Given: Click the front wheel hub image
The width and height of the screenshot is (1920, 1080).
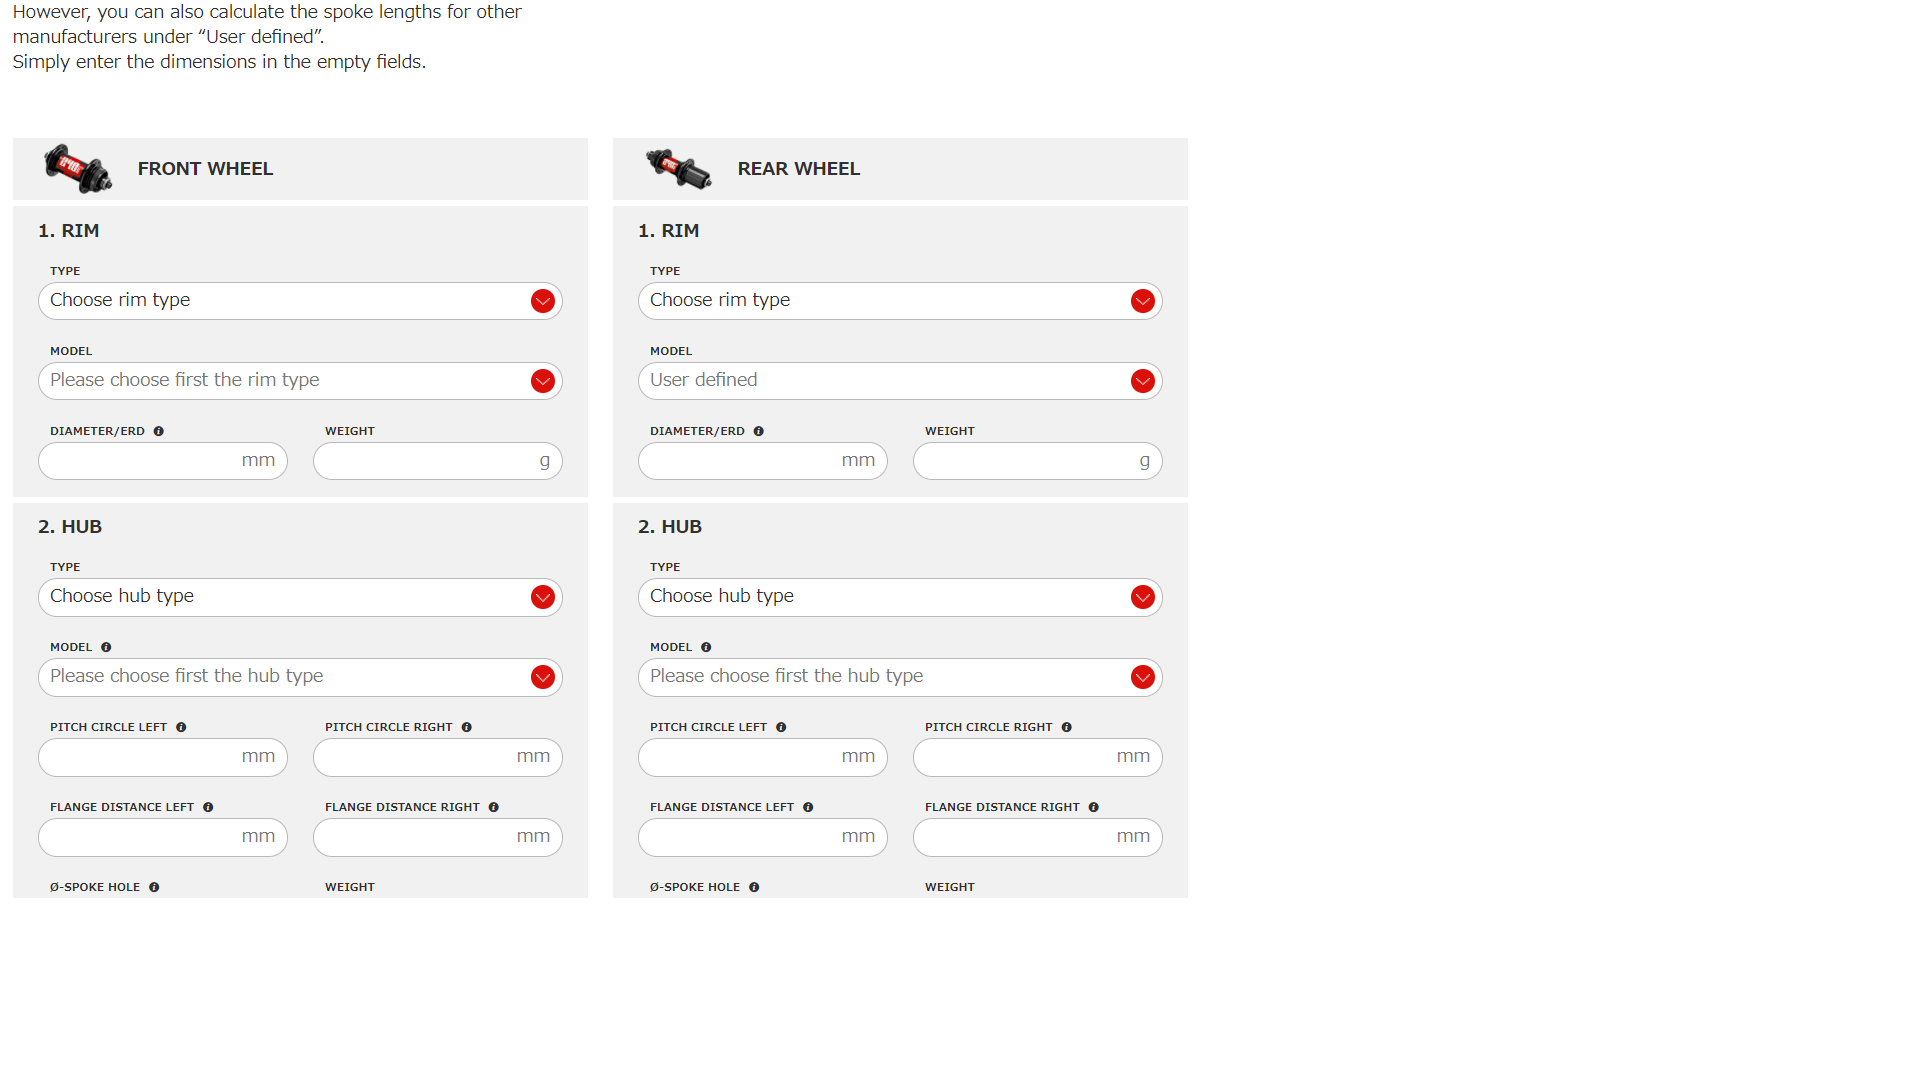Looking at the screenshot, I should (x=77, y=169).
